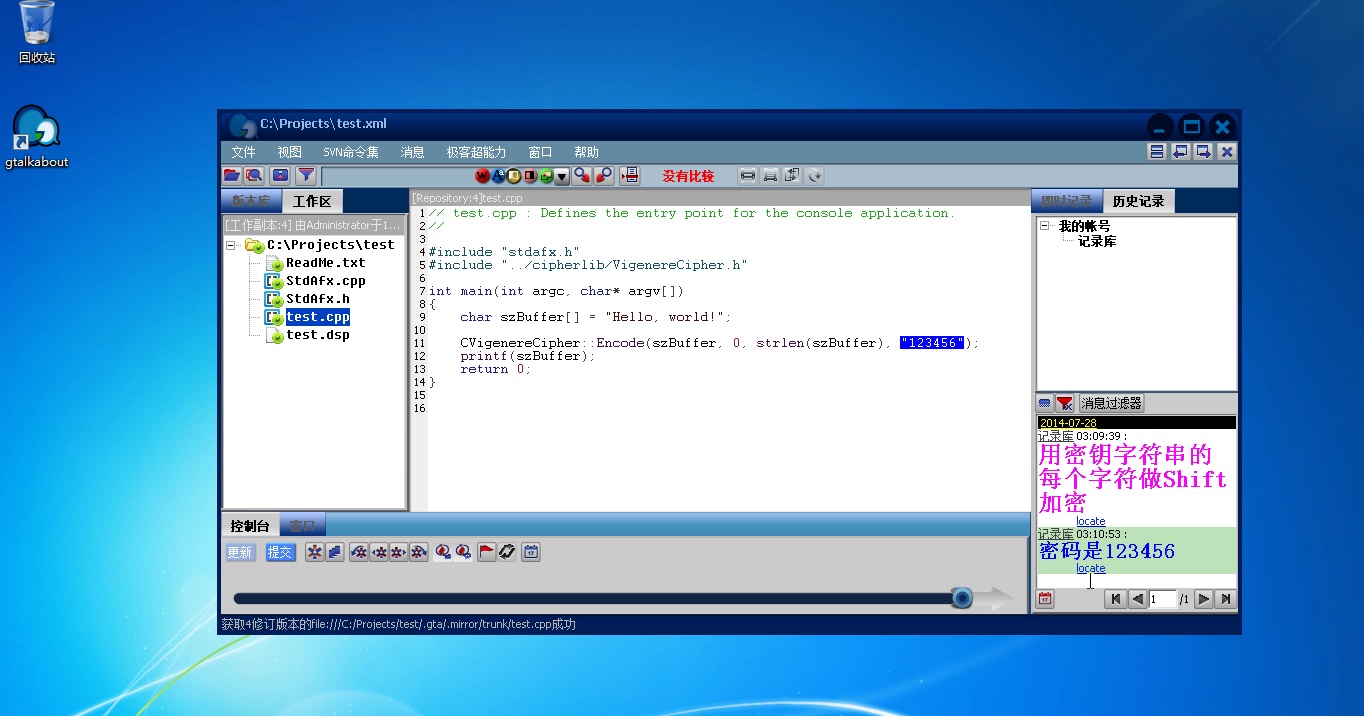Click the blue A round icon
Screen dimensions: 1364x716
(498, 176)
